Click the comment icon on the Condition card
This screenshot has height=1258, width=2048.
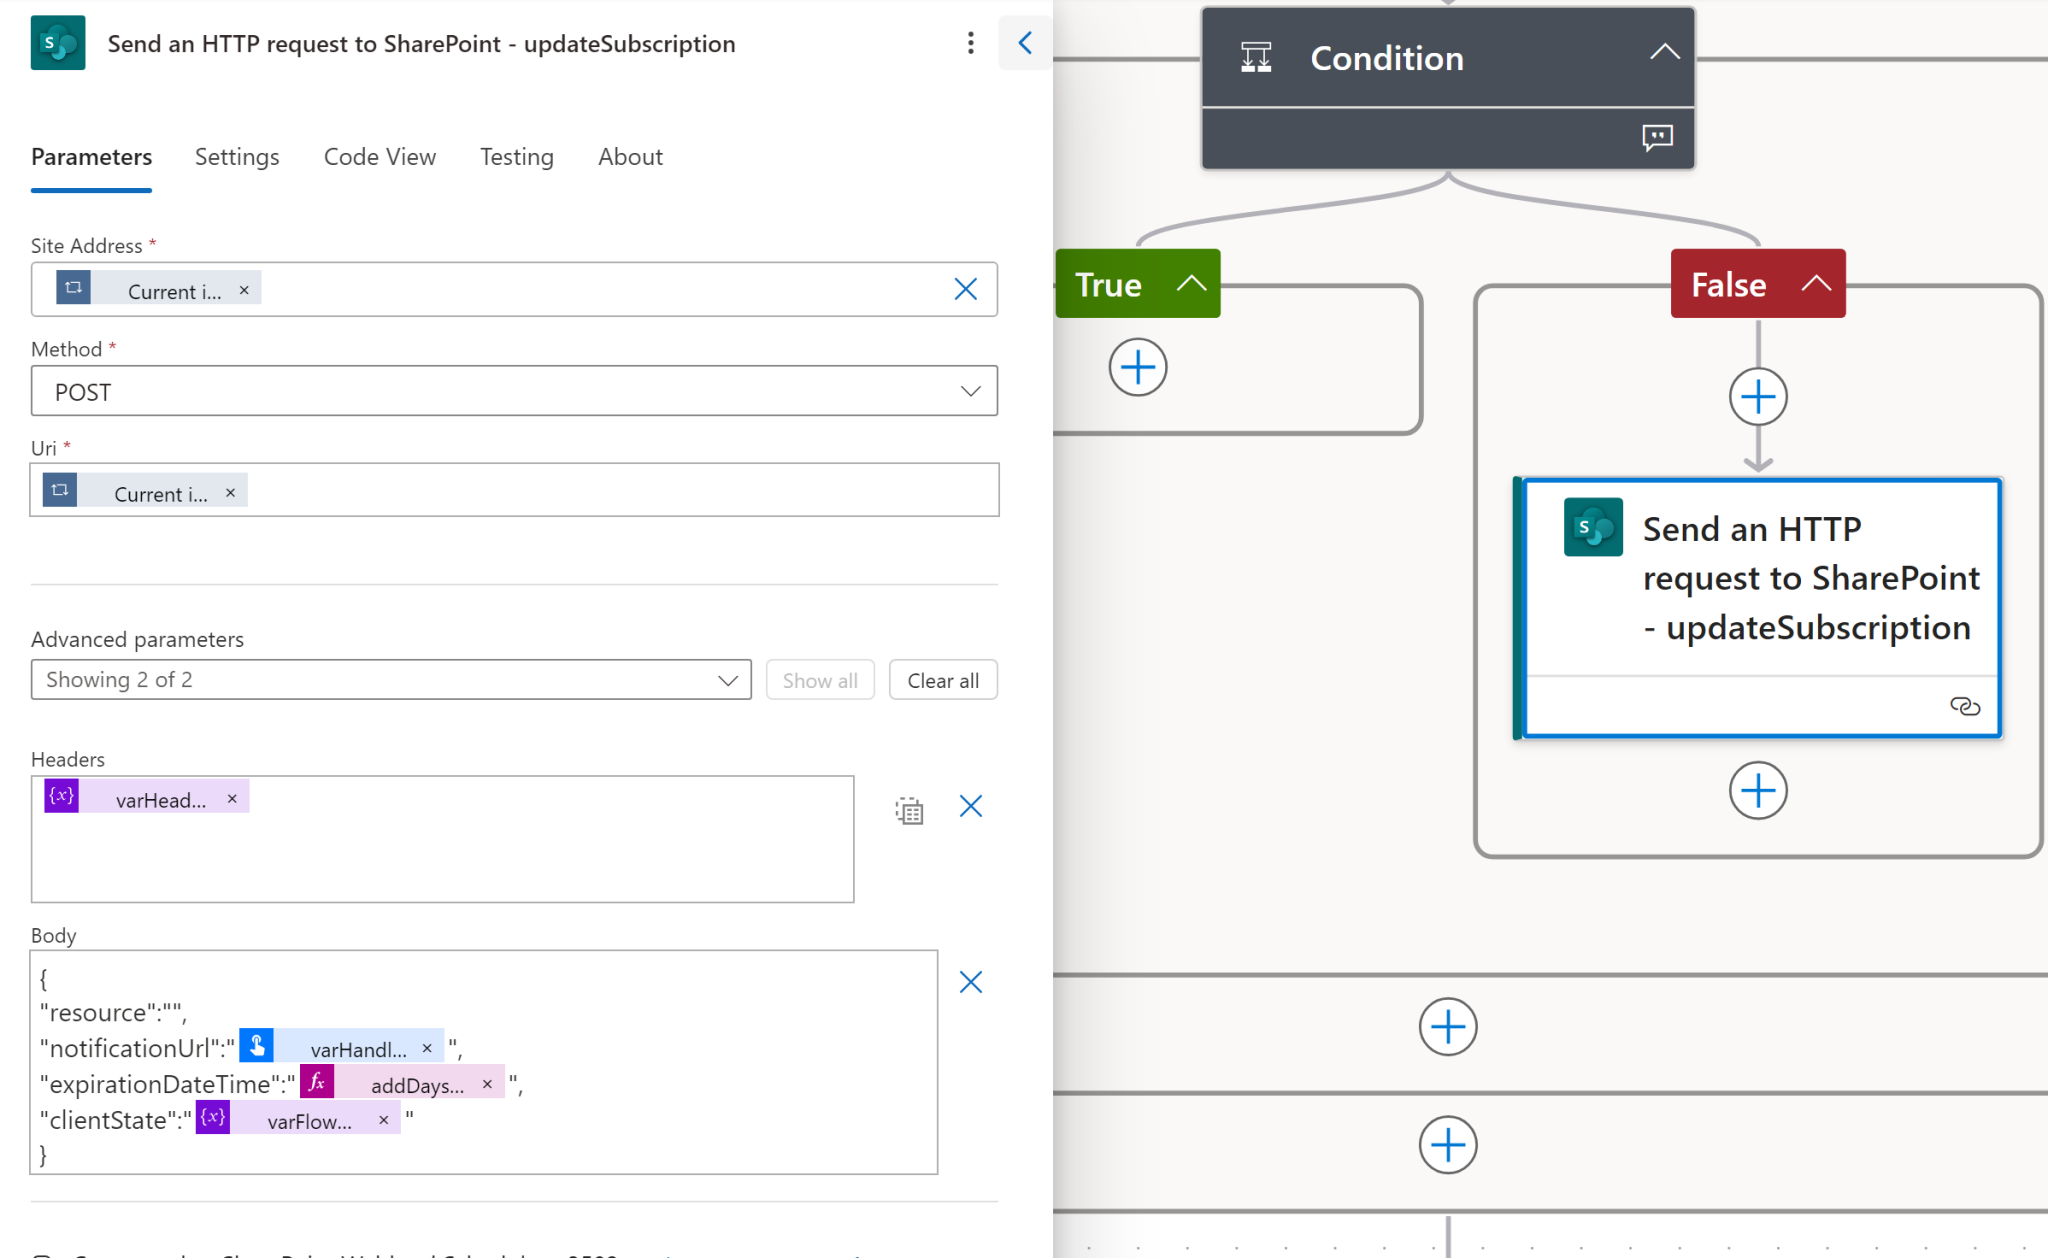[x=1657, y=138]
